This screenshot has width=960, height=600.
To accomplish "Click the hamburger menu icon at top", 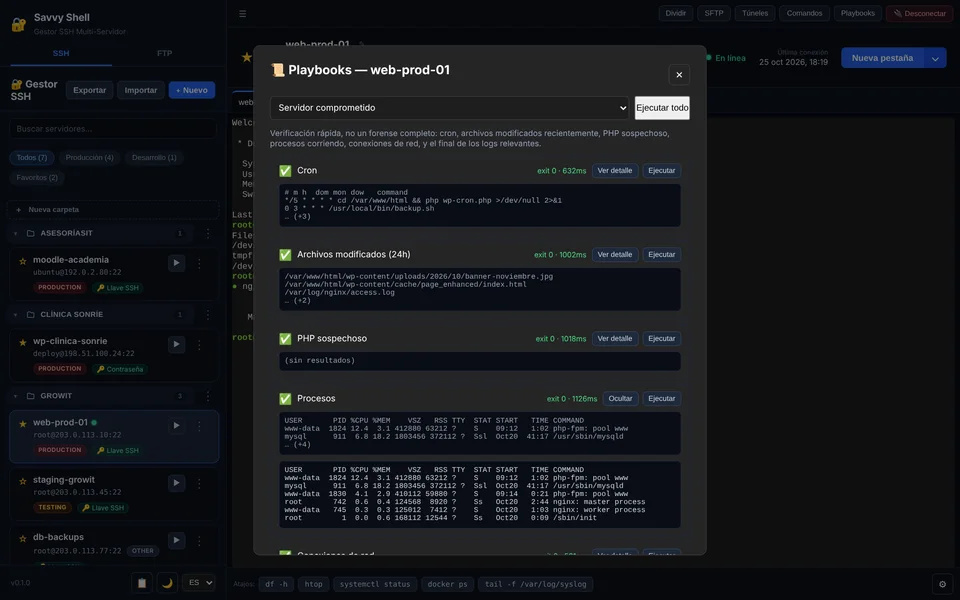I will [x=242, y=13].
